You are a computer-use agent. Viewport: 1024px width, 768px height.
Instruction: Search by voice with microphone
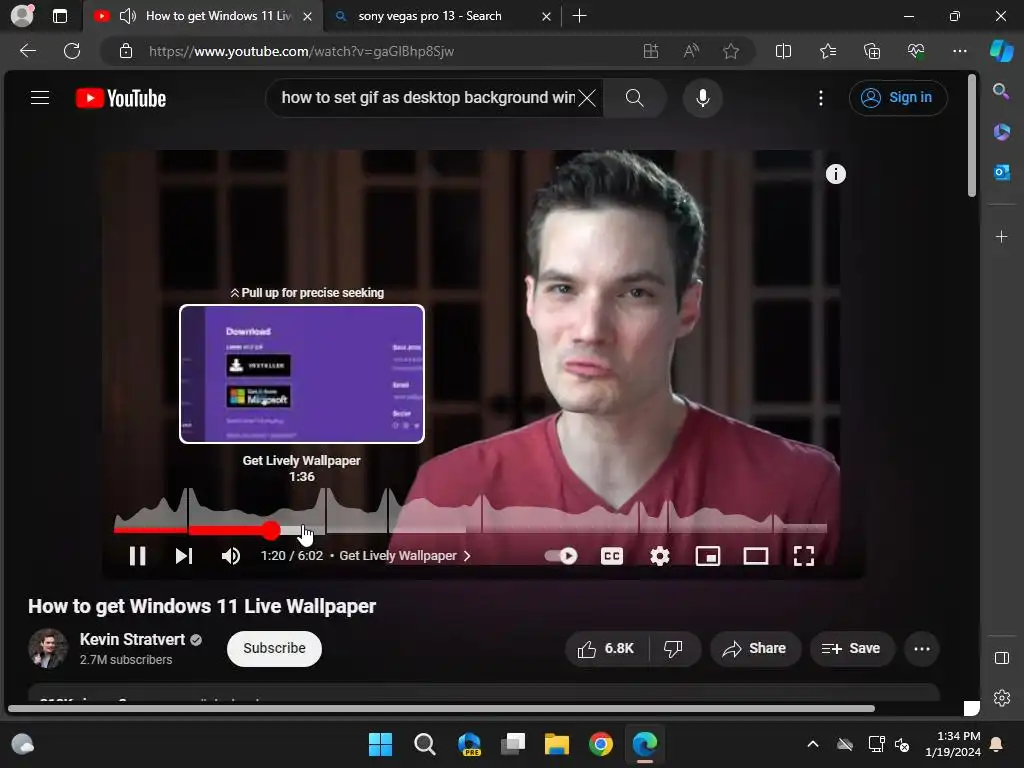pos(703,98)
